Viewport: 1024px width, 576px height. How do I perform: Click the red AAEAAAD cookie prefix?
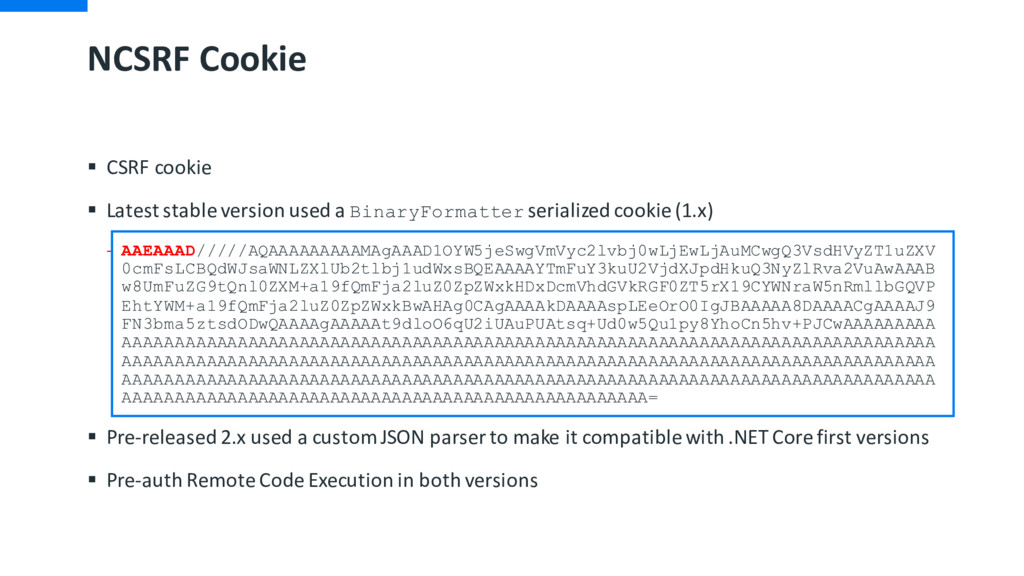(158, 251)
